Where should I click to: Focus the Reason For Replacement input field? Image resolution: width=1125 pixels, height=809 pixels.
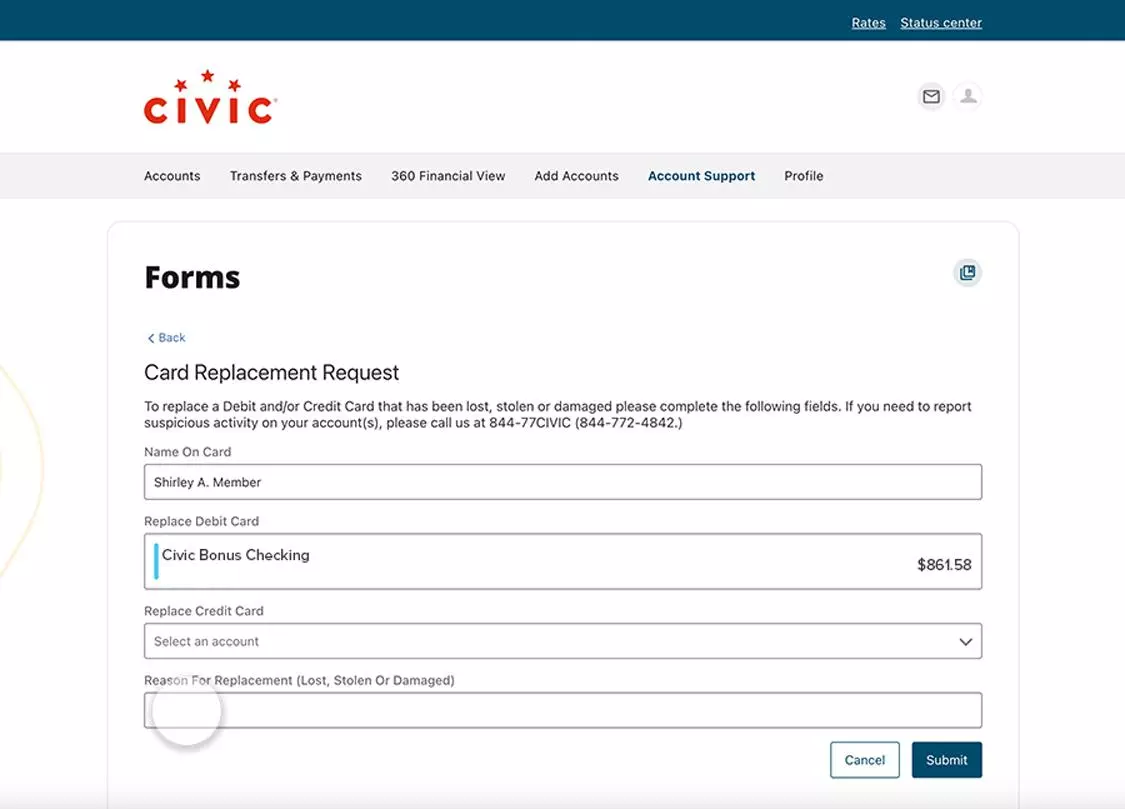pyautogui.click(x=562, y=710)
